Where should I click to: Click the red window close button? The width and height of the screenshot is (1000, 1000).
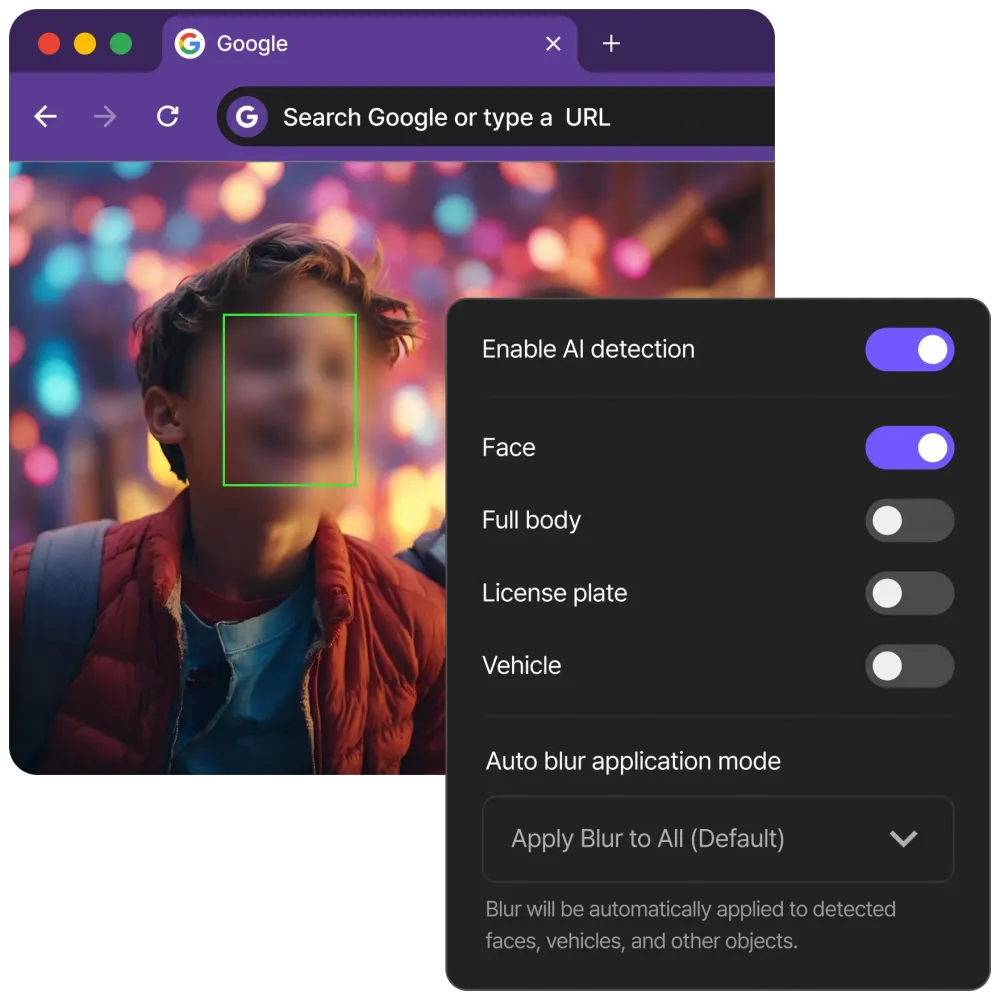click(48, 44)
